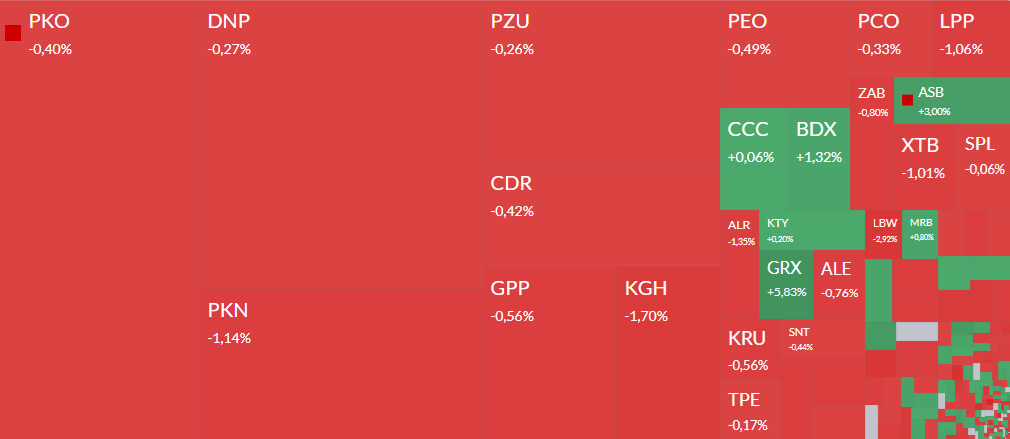Click the small LBW tile -2,92%
This screenshot has width=1010, height=439.
(883, 234)
